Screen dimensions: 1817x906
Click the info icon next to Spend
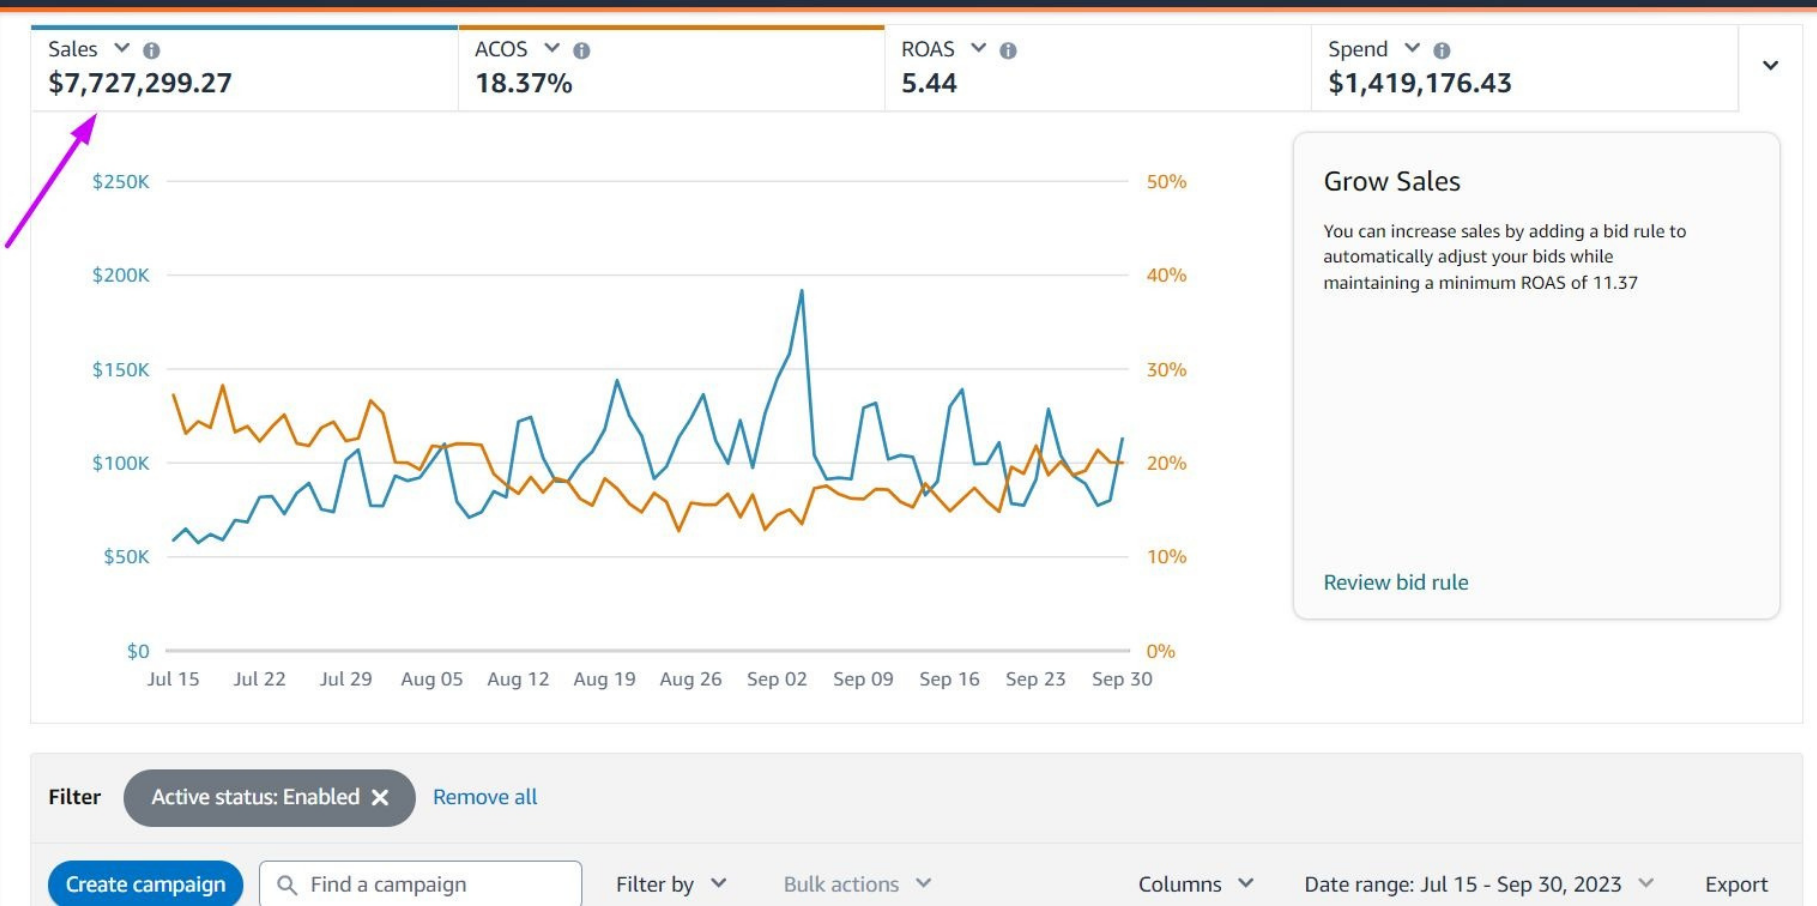click(1441, 50)
